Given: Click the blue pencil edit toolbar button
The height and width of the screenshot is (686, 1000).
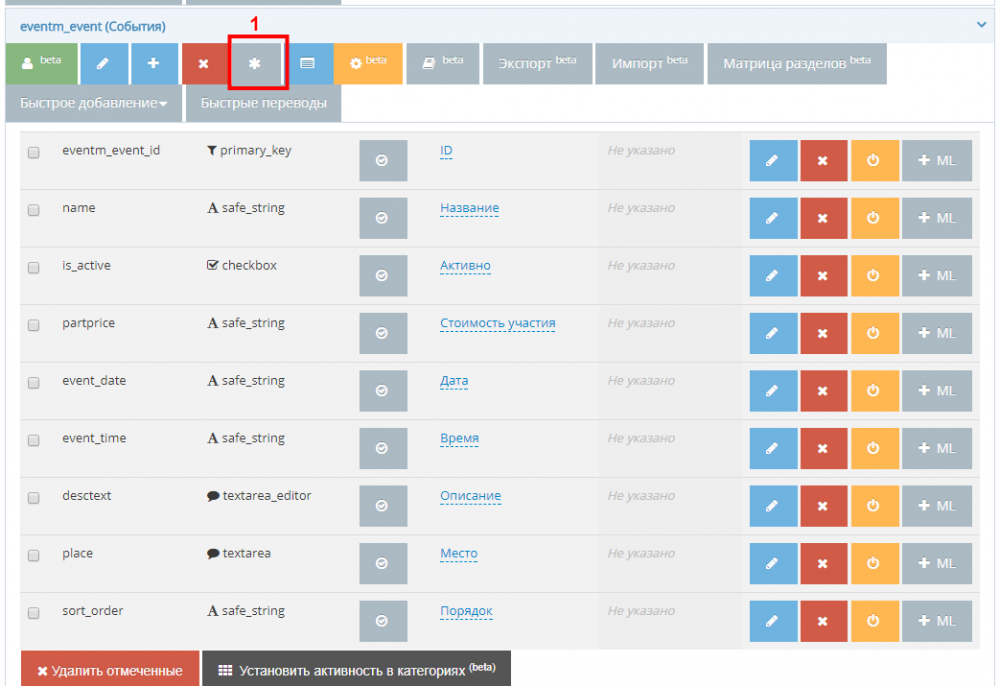Looking at the screenshot, I should (104, 63).
